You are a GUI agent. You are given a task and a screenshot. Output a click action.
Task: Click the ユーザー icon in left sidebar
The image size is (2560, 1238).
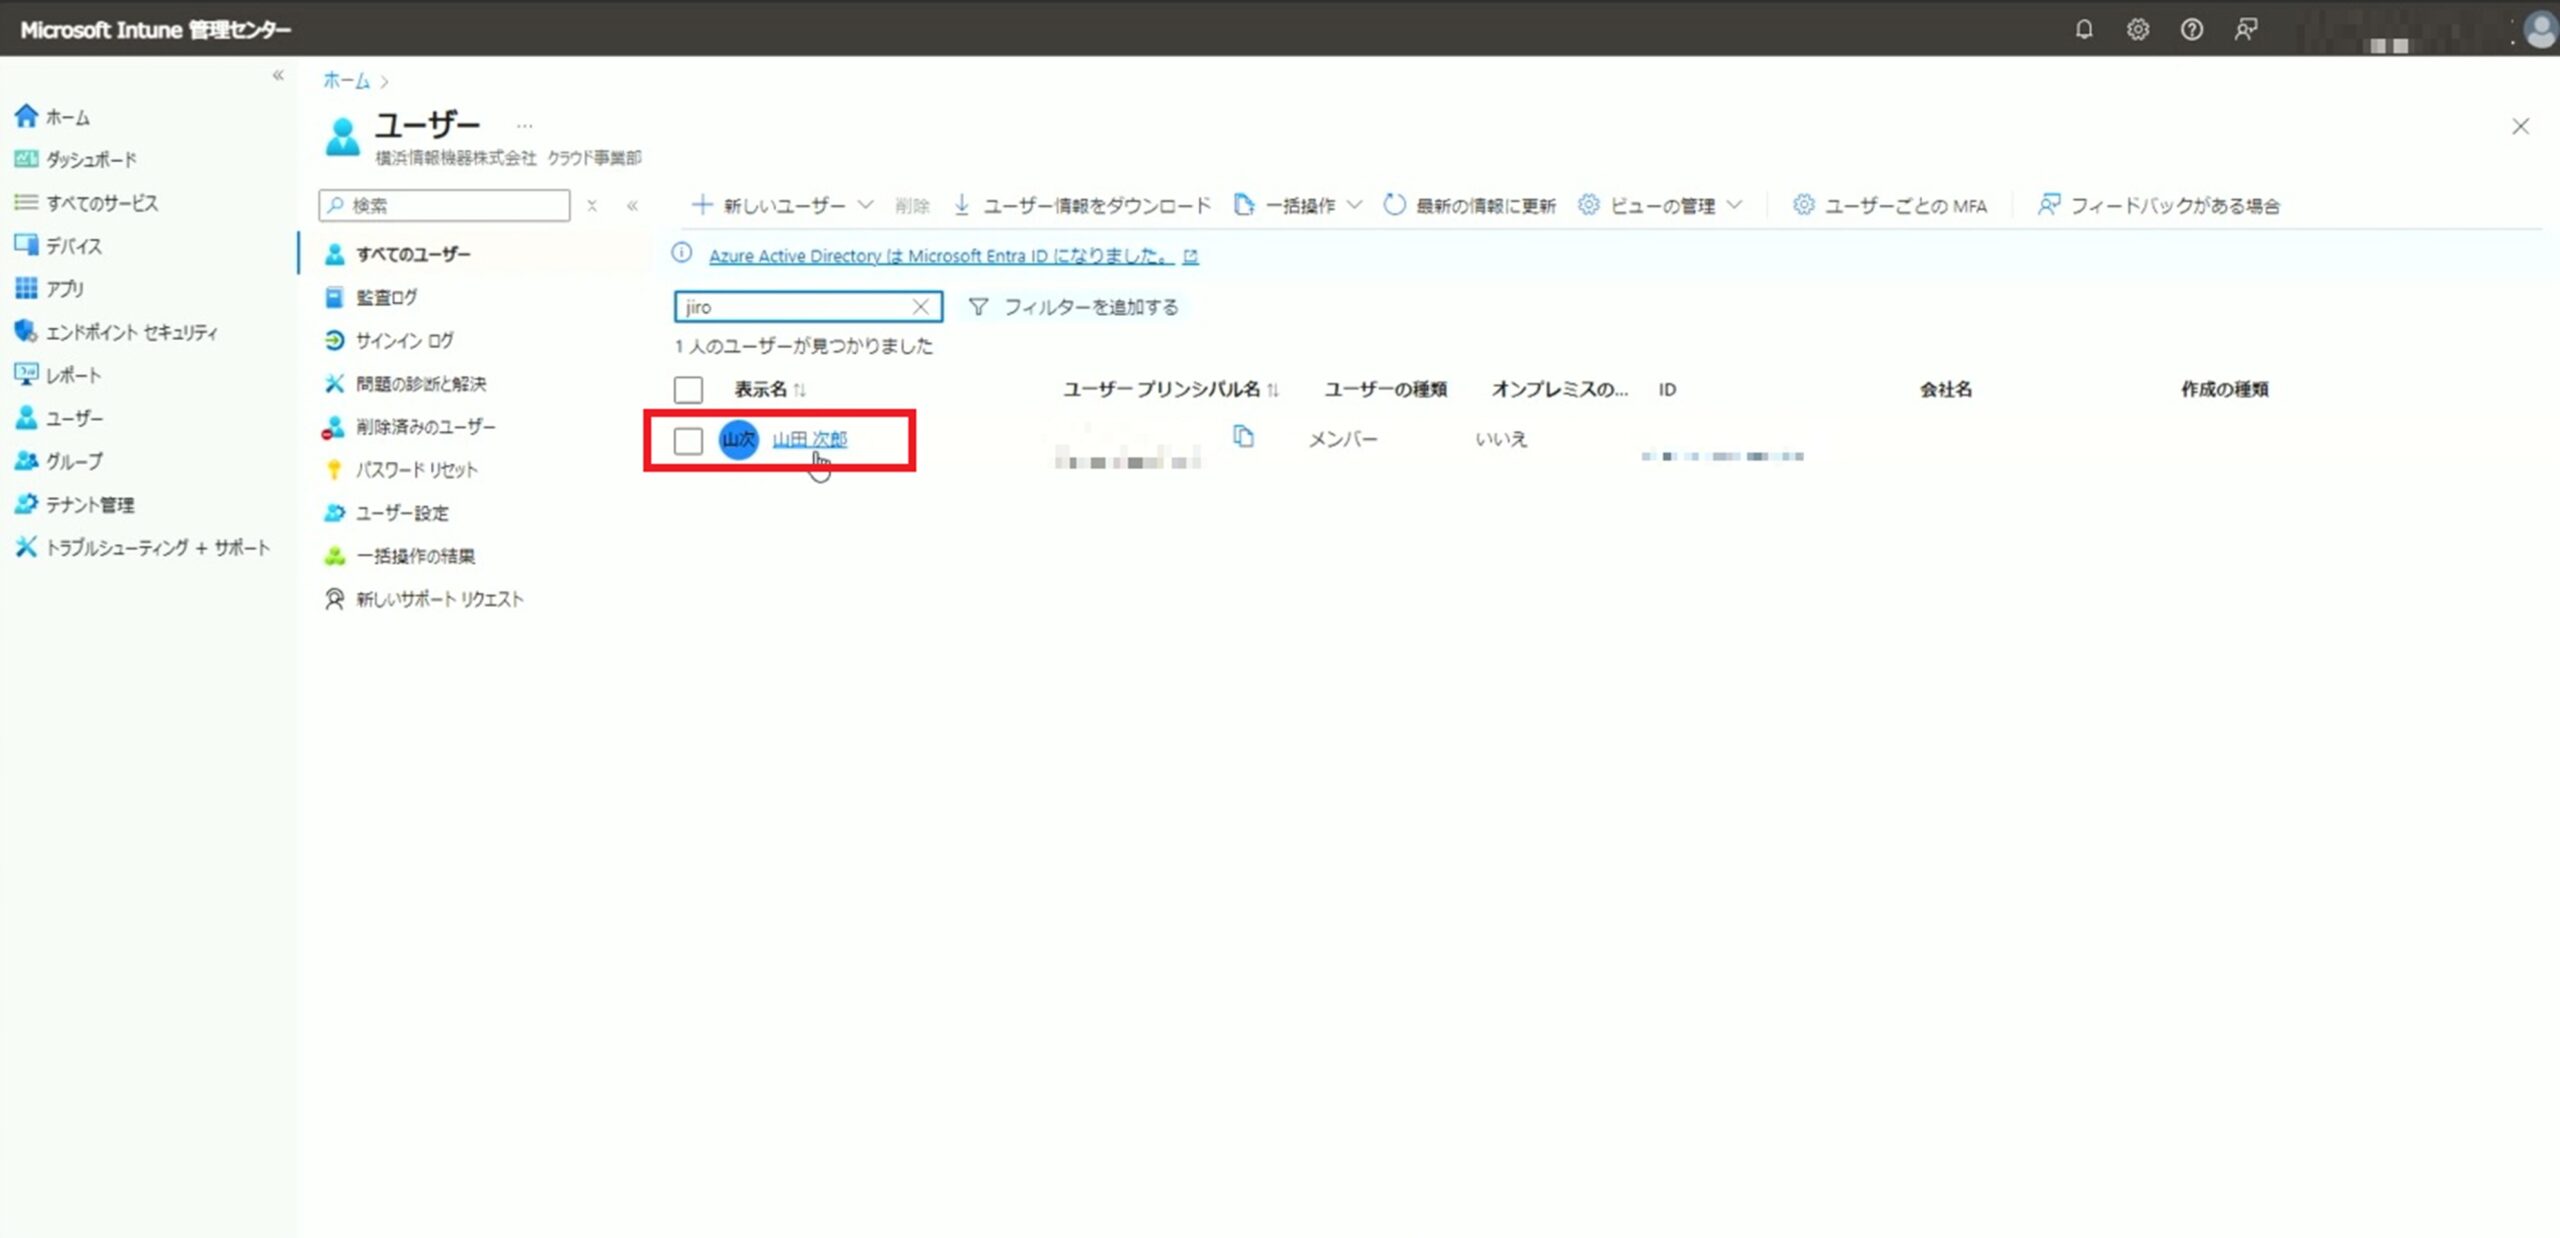pos(26,418)
